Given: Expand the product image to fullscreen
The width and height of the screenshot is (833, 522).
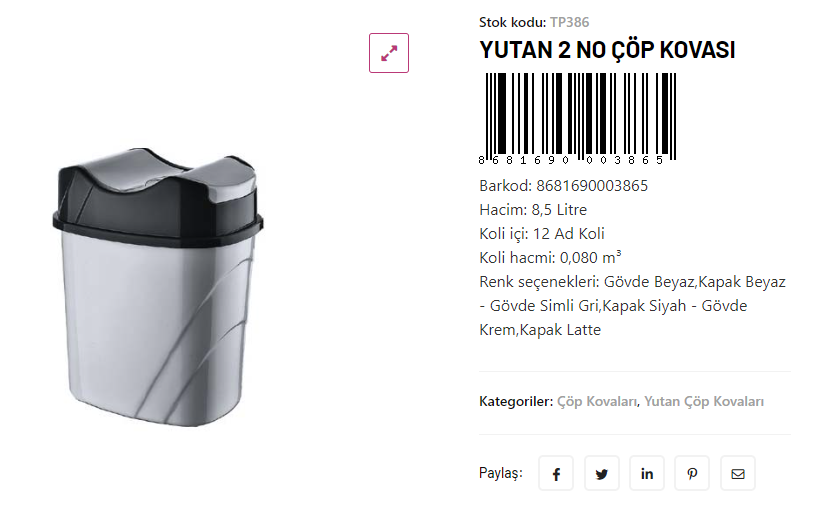Looking at the screenshot, I should point(389,53).
